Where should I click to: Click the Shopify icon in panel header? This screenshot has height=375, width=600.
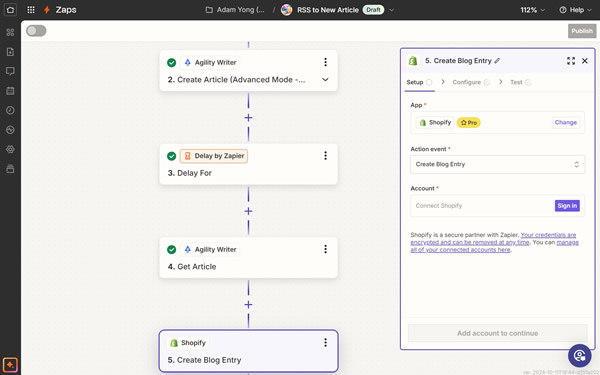[x=413, y=61]
